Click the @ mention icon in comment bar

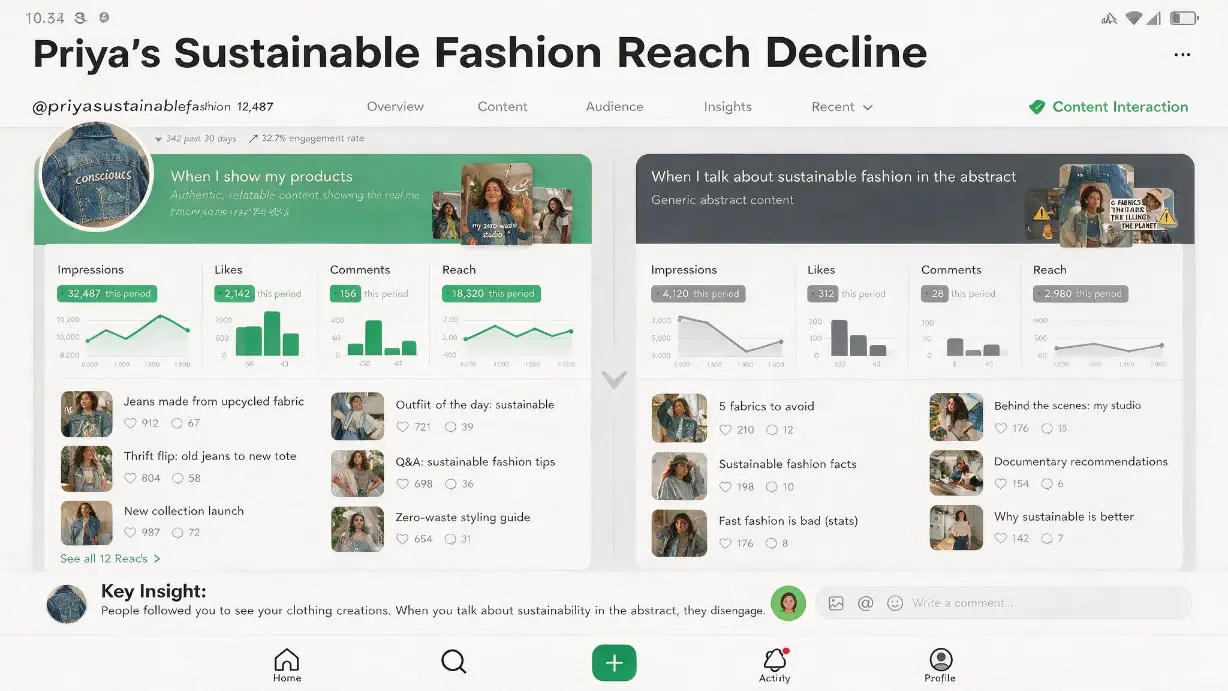point(866,603)
